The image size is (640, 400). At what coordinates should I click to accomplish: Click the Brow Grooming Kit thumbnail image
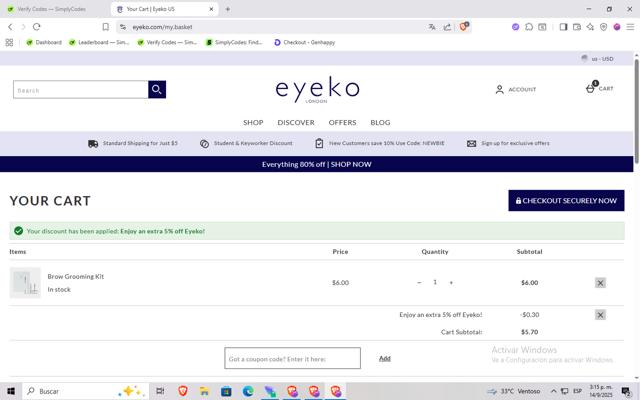click(25, 282)
